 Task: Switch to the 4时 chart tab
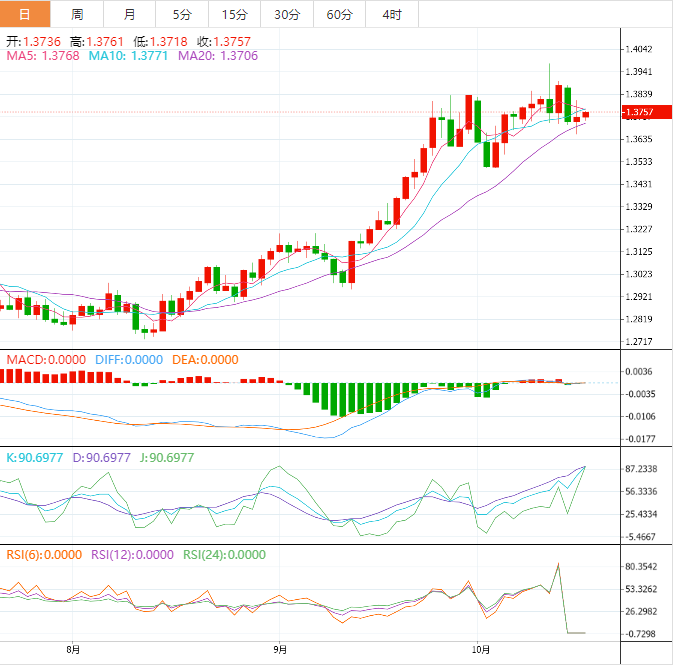(x=392, y=14)
